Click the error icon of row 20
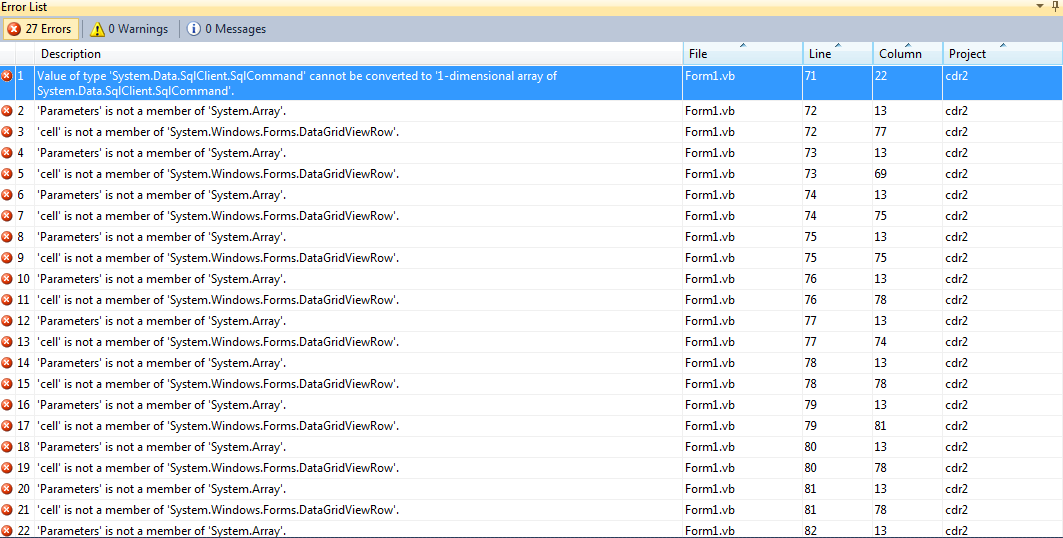The width and height of the screenshot is (1063, 538). (7, 489)
